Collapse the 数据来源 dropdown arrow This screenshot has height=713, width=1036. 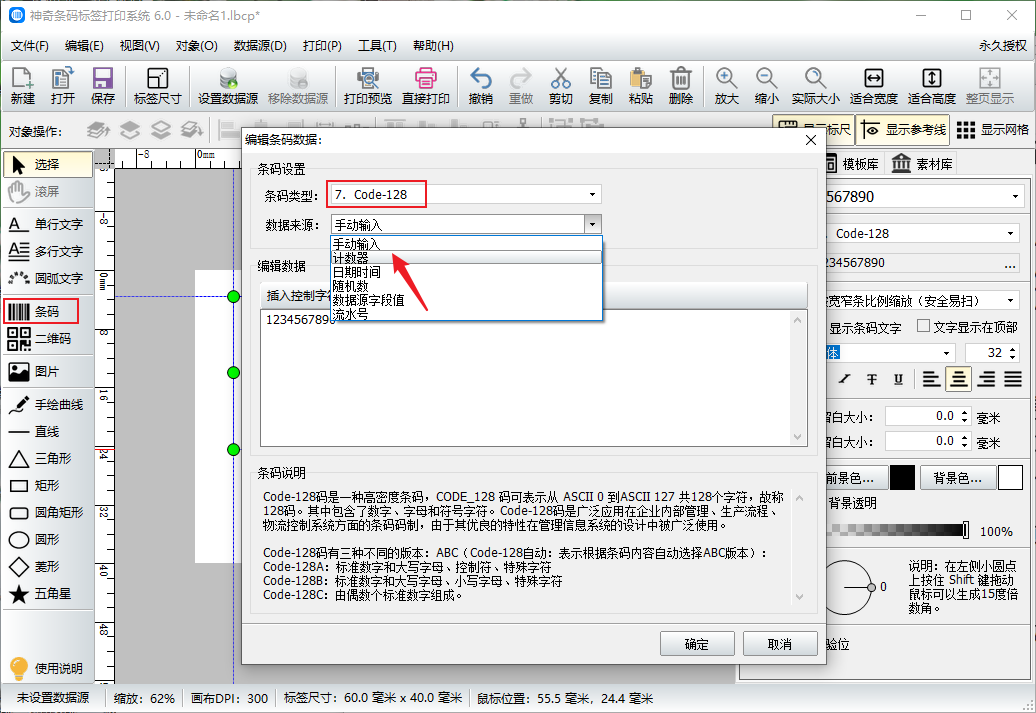click(x=593, y=225)
